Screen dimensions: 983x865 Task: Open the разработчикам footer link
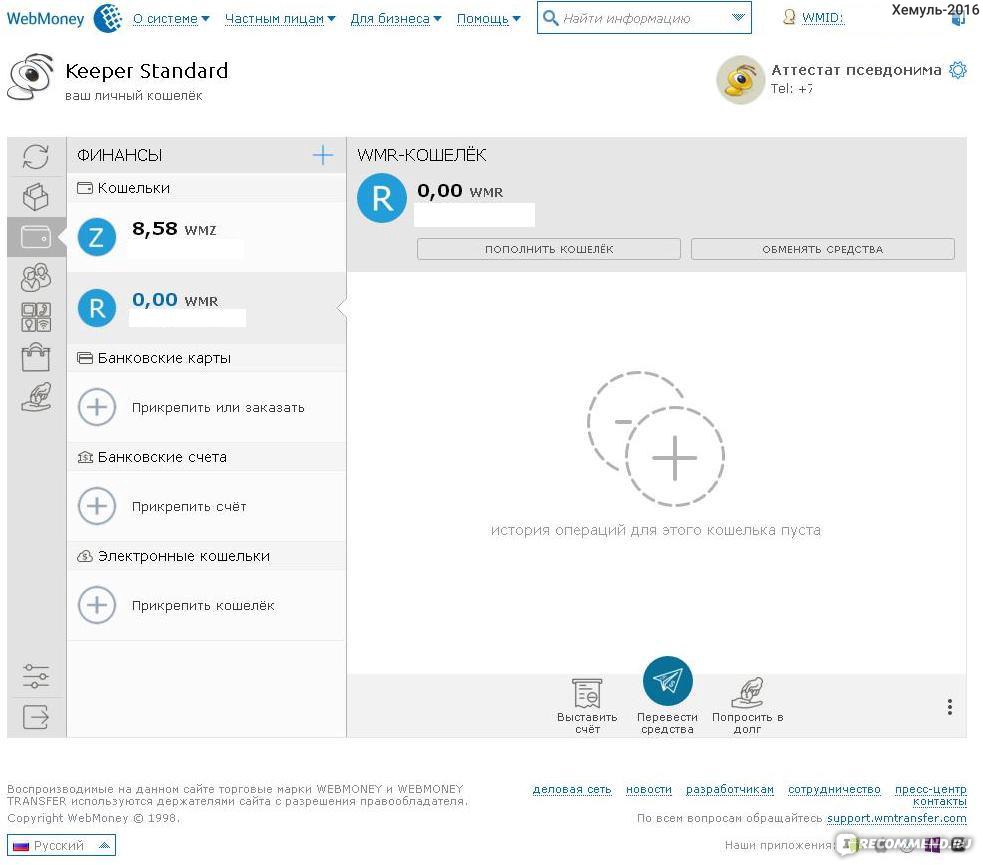click(x=730, y=789)
